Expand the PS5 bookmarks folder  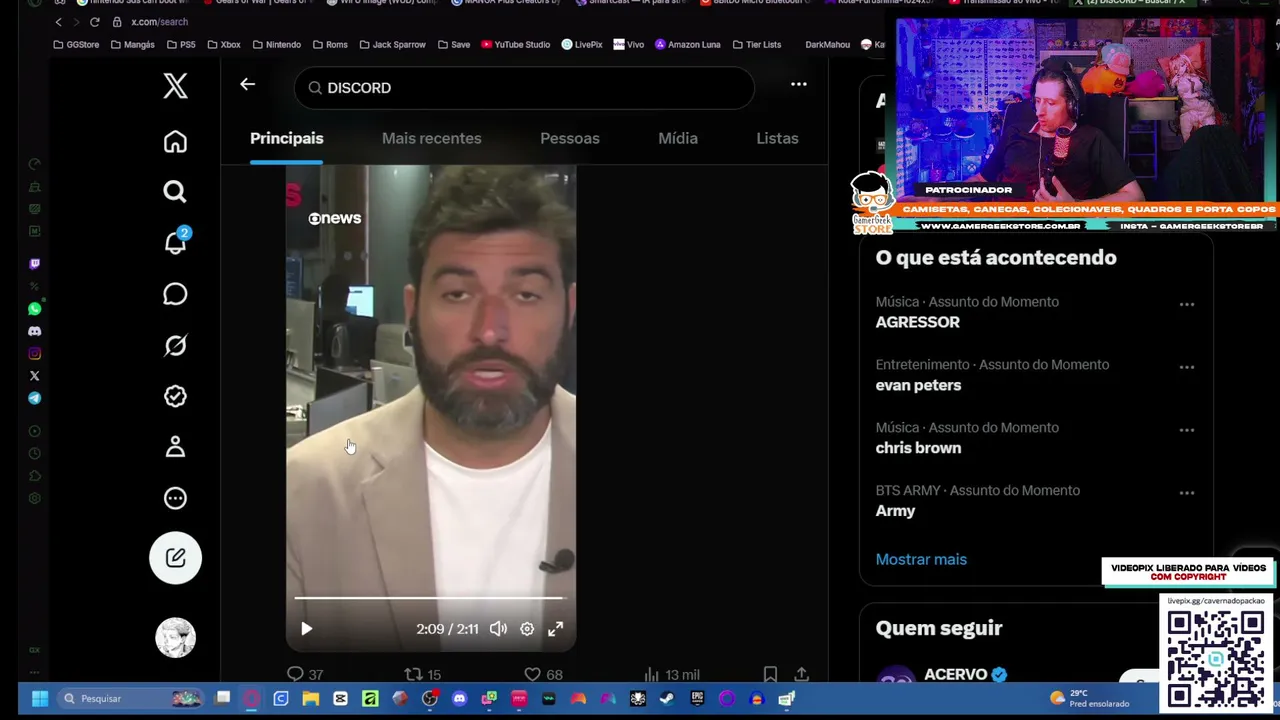click(180, 45)
